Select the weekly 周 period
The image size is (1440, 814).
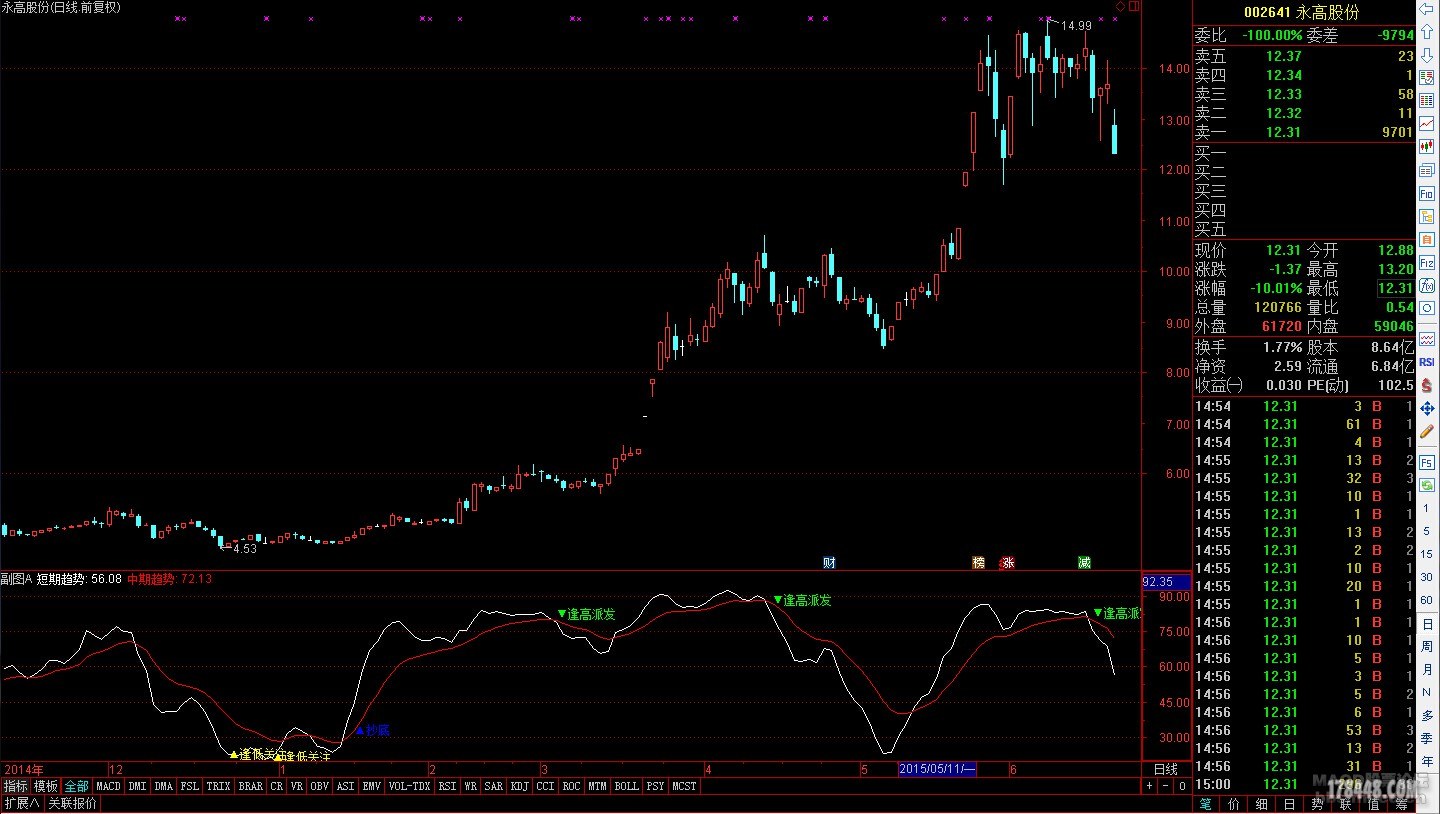click(x=1427, y=647)
